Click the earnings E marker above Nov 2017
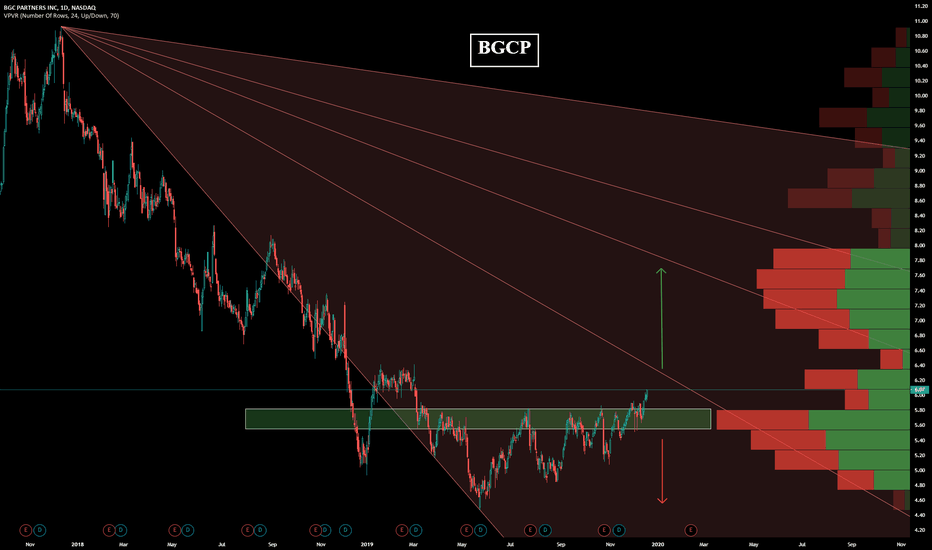 pyautogui.click(x=26, y=530)
